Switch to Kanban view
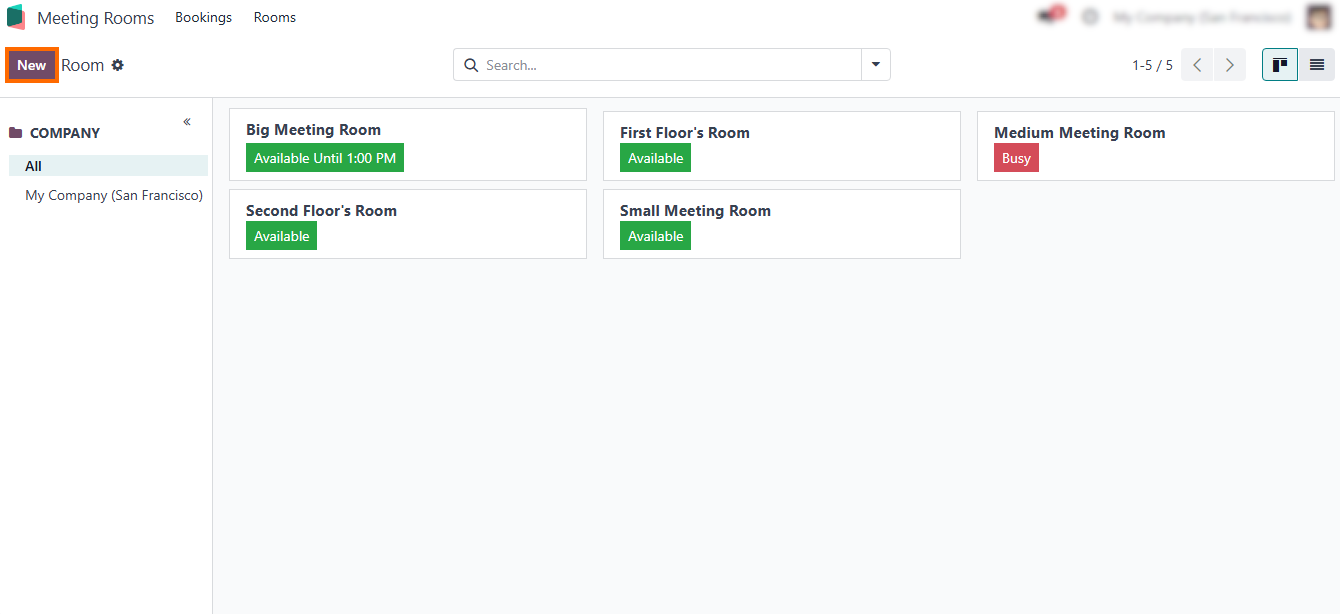 [x=1279, y=65]
